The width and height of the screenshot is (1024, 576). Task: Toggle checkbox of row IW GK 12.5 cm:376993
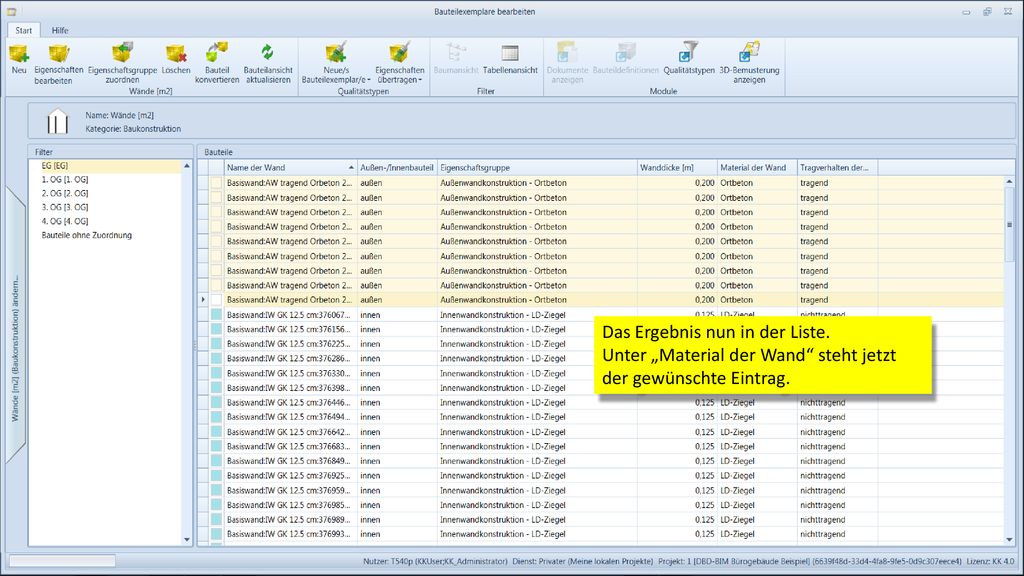(217, 534)
